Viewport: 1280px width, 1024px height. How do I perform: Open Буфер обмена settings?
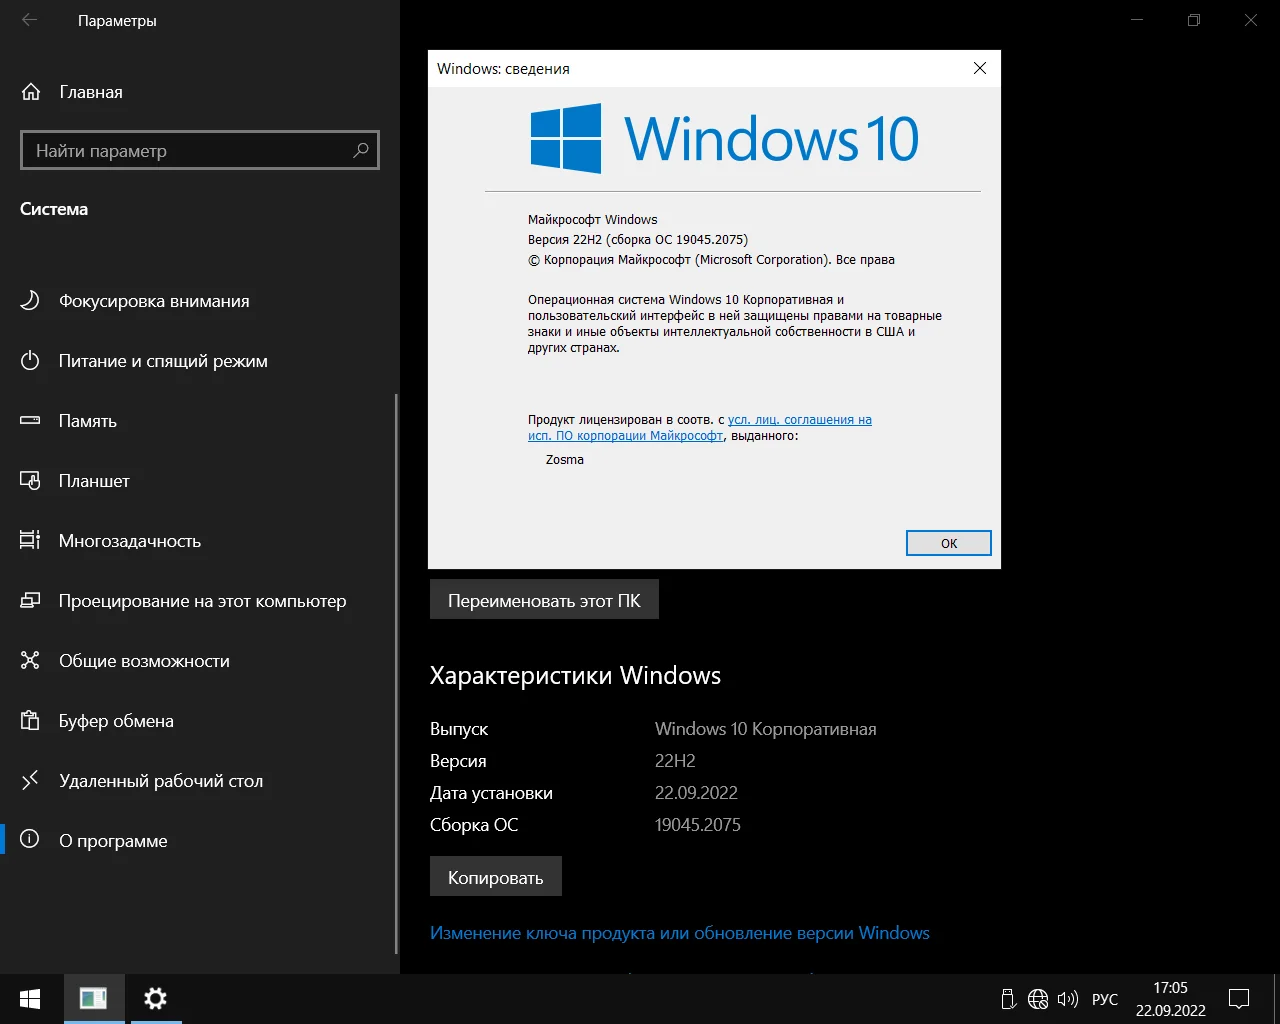[x=198, y=721]
